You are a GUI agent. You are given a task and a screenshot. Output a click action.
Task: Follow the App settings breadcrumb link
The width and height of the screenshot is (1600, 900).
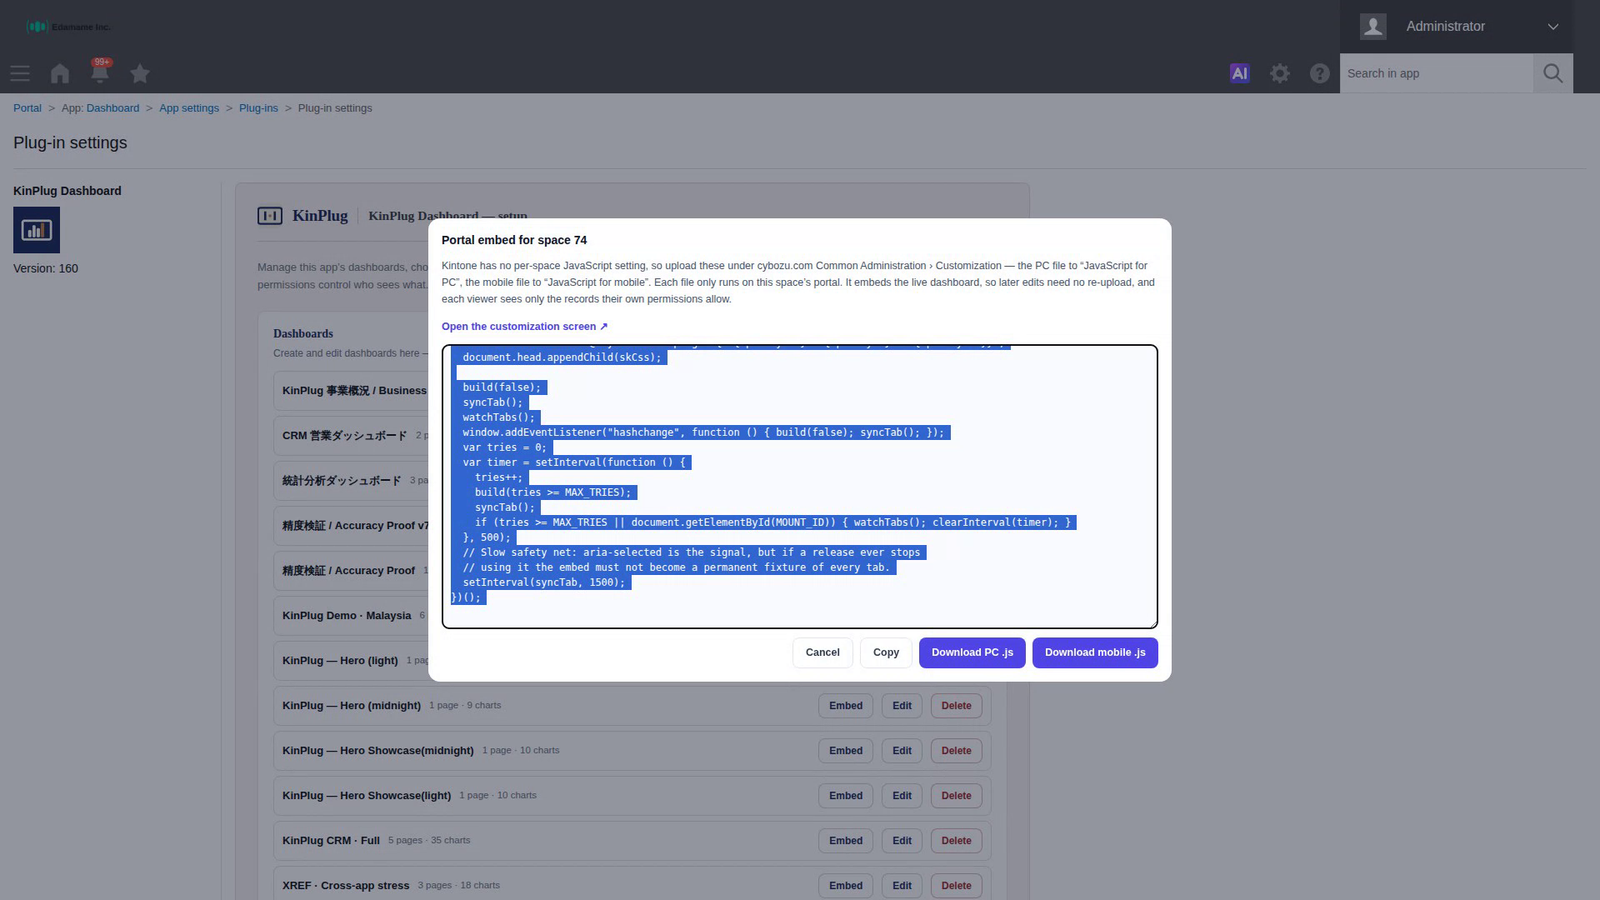pyautogui.click(x=189, y=108)
